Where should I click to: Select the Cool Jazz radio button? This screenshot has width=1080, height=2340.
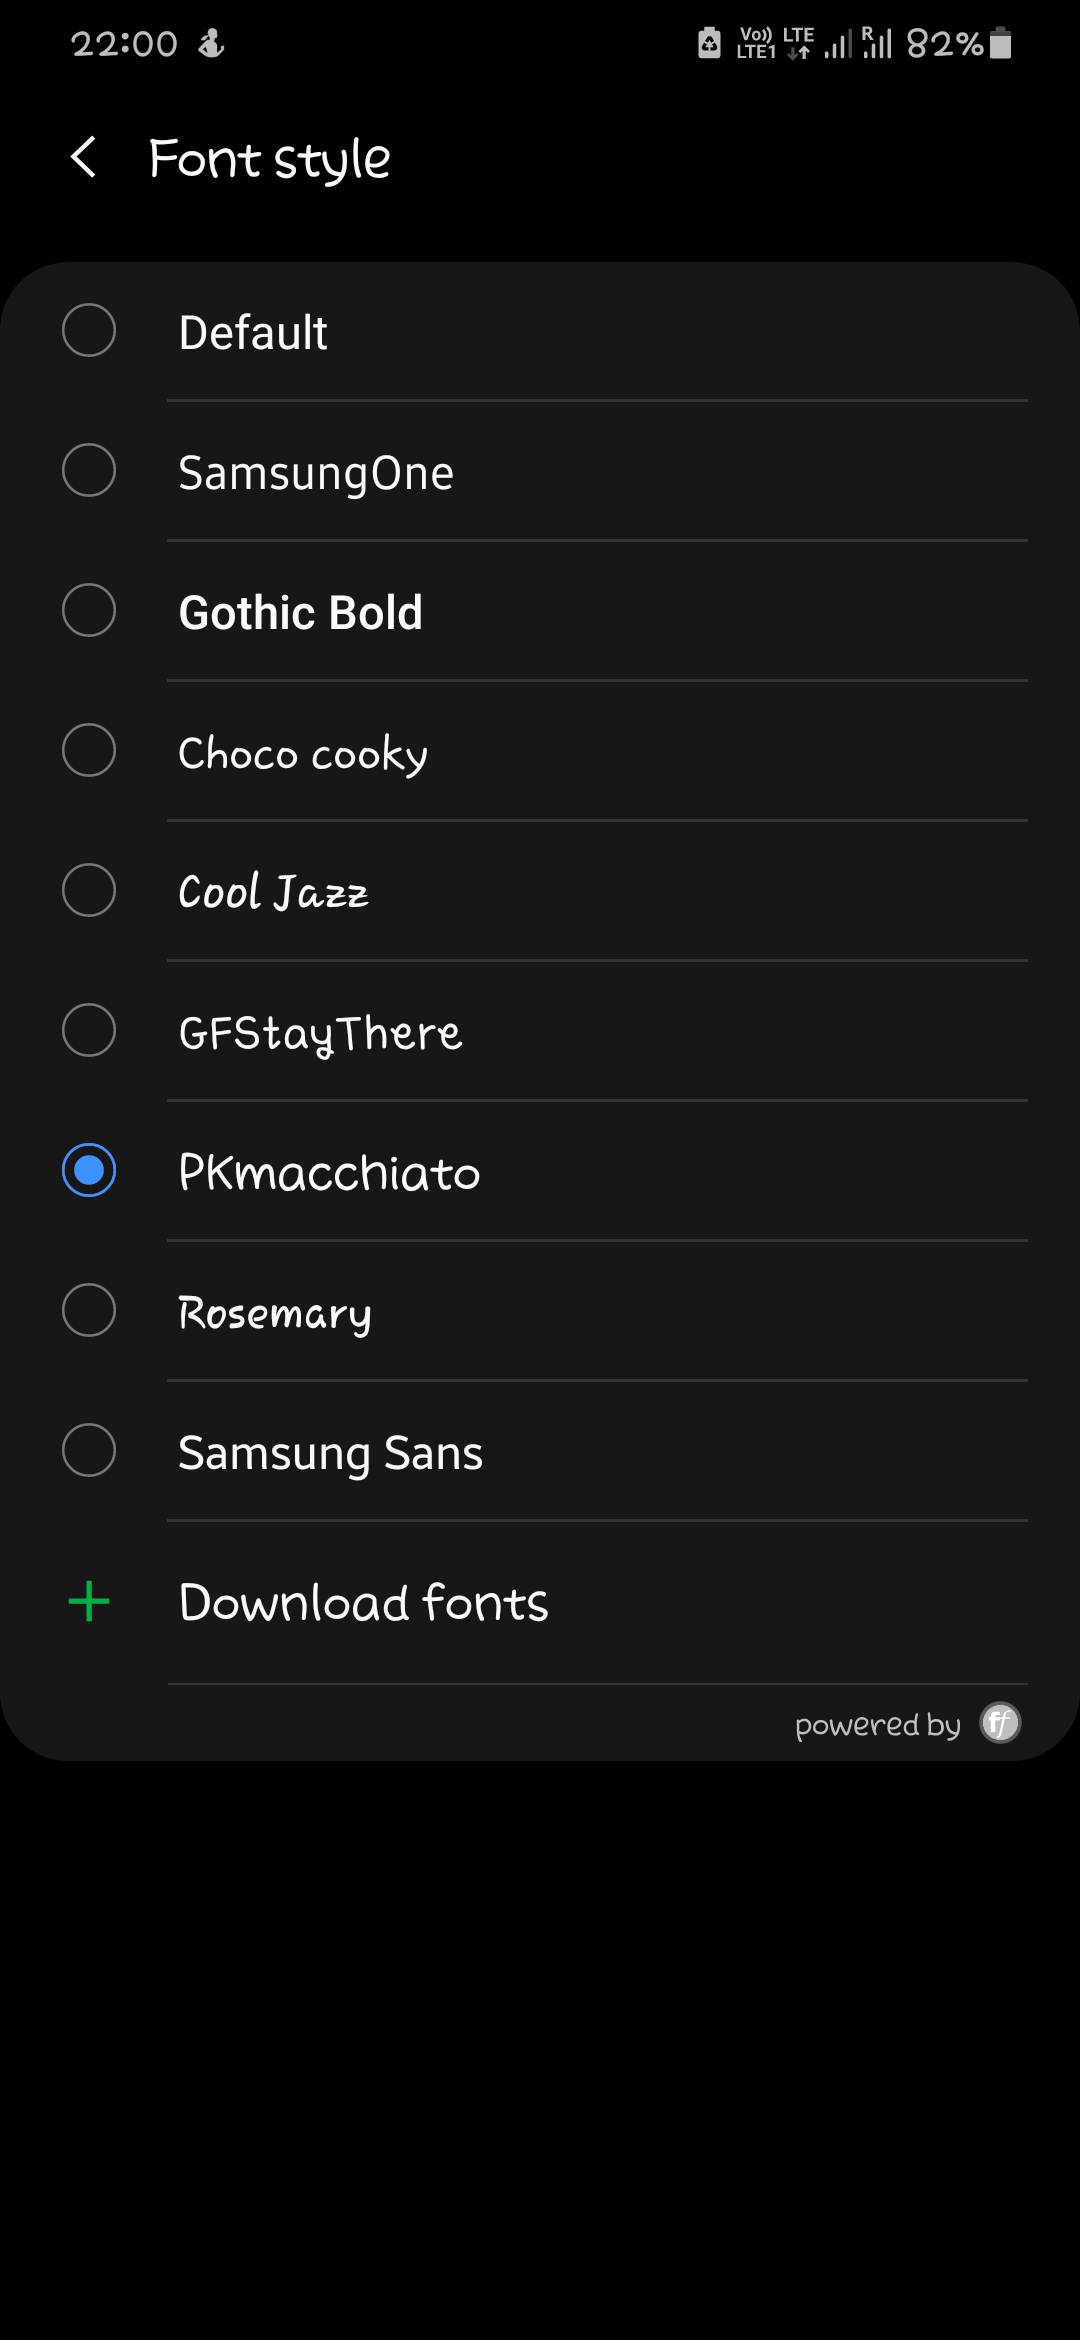89,890
